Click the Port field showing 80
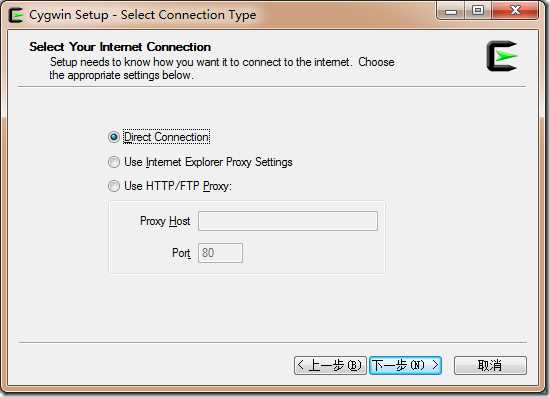The height and width of the screenshot is (397, 550). click(220, 253)
